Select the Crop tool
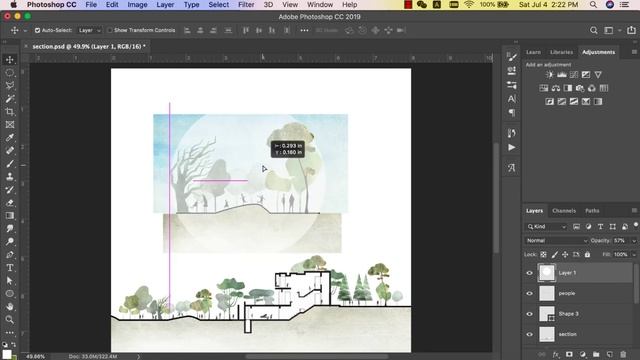The image size is (640, 360). [10, 112]
